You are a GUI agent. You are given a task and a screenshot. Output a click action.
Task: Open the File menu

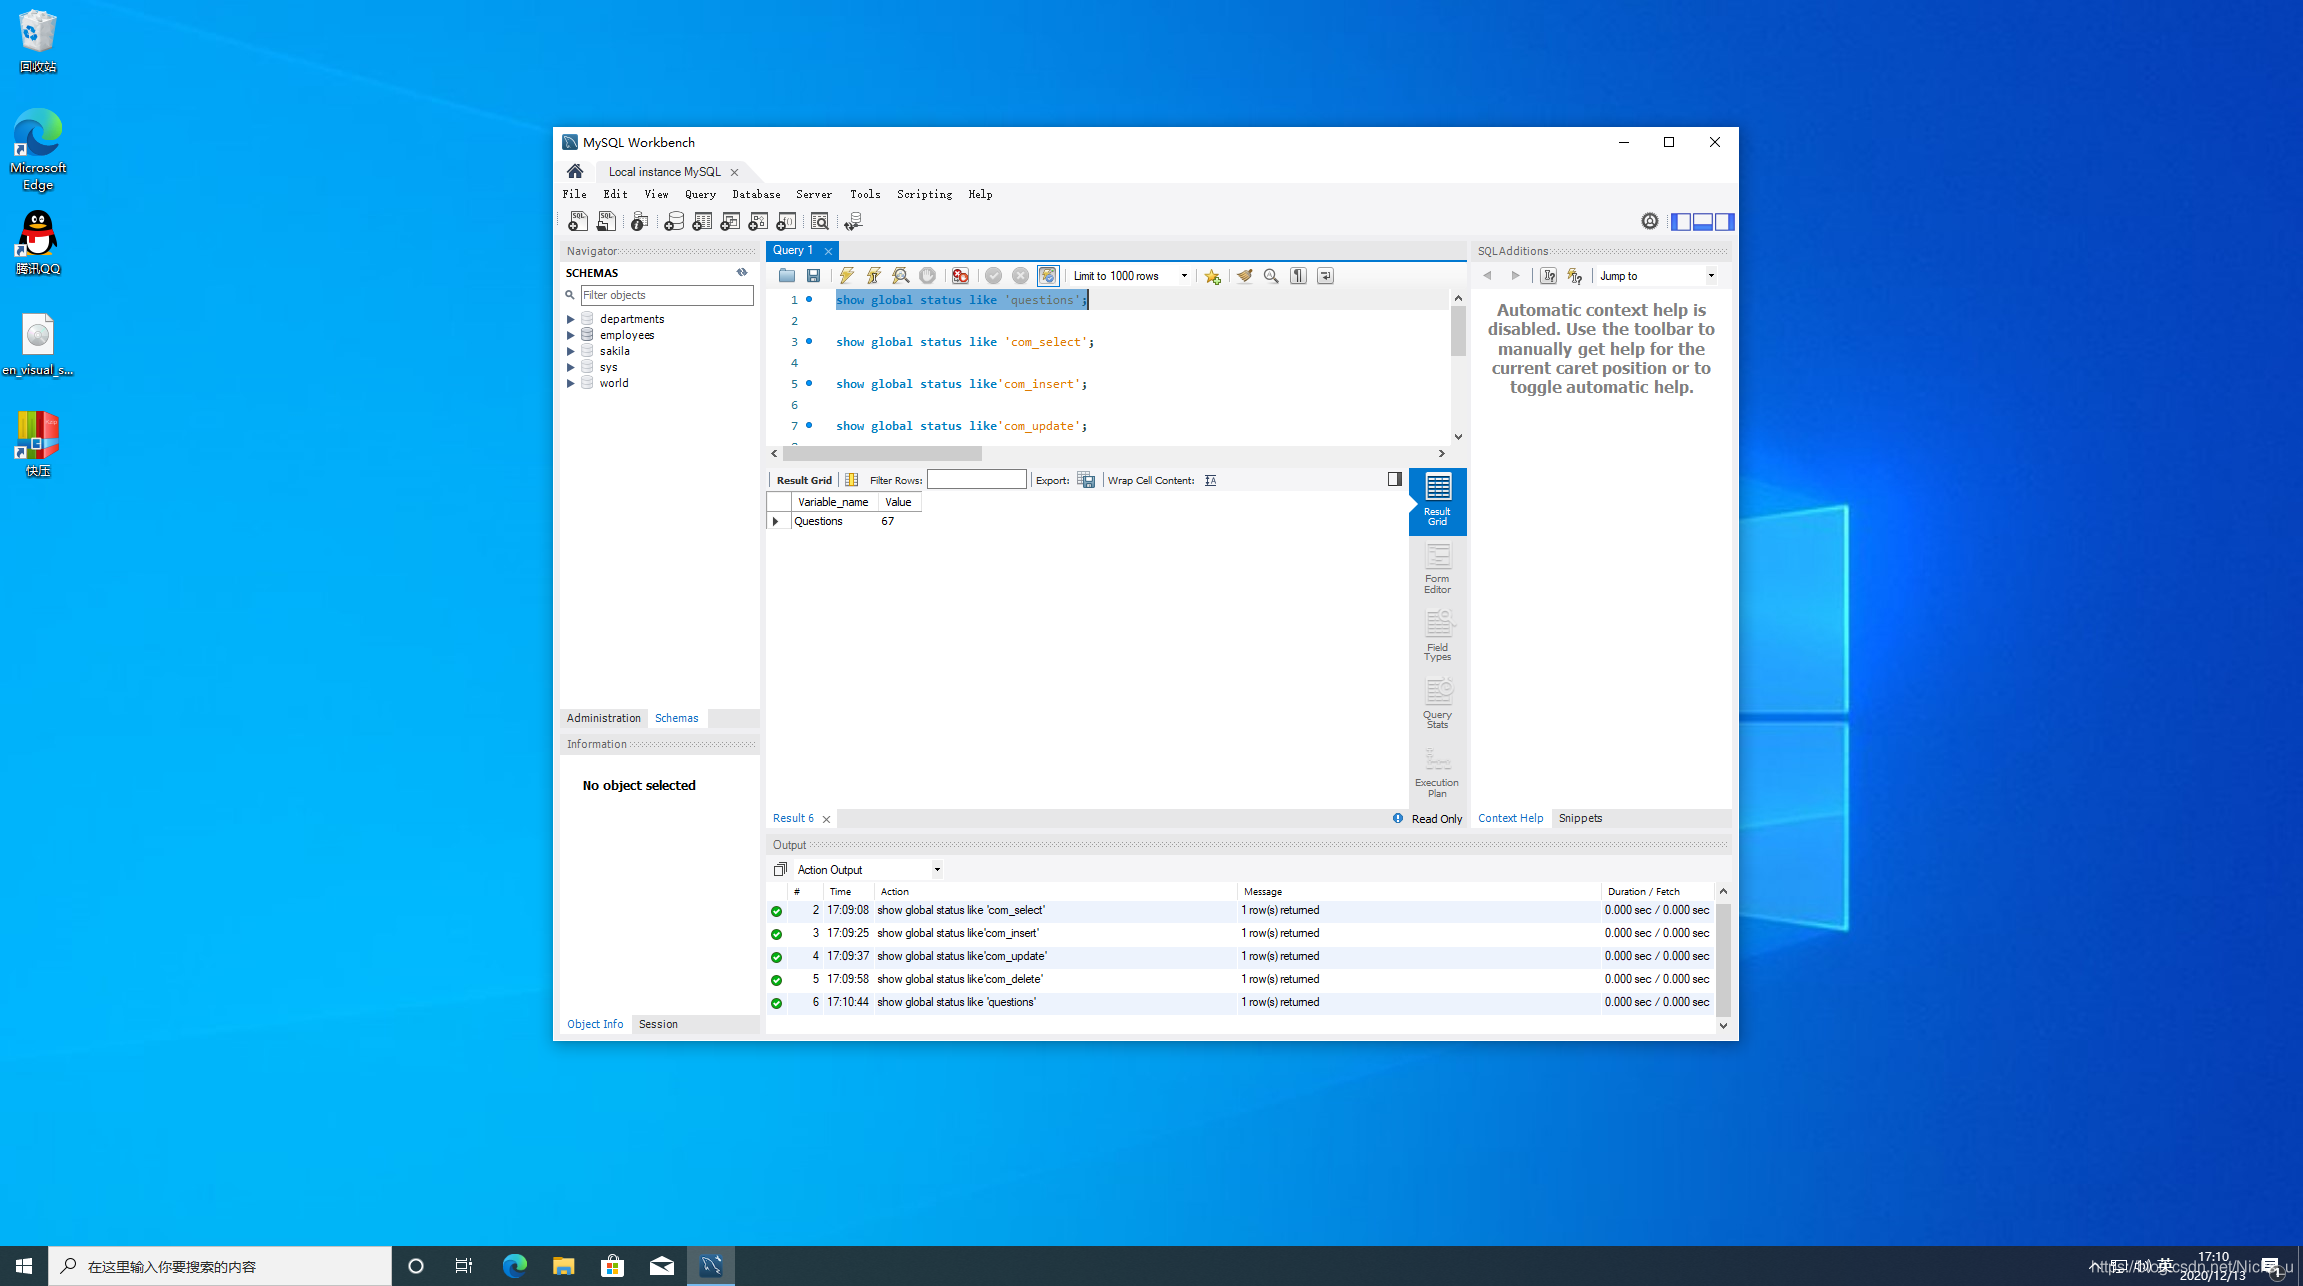click(x=574, y=194)
